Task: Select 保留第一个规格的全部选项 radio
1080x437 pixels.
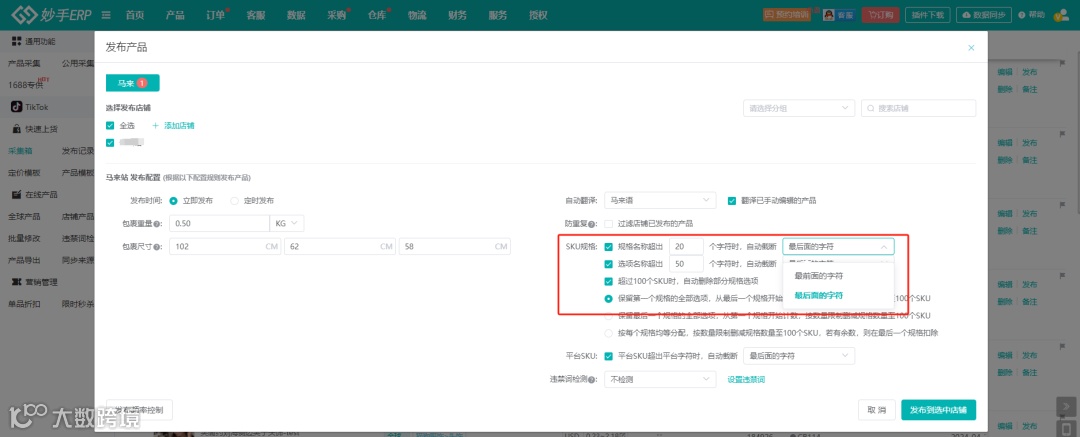Action: click(608, 298)
